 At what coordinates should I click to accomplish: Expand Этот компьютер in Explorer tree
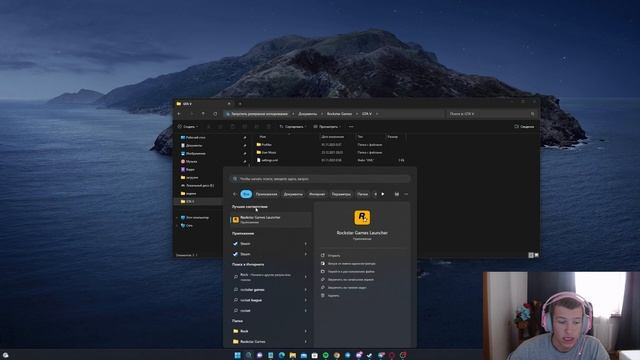[177, 218]
